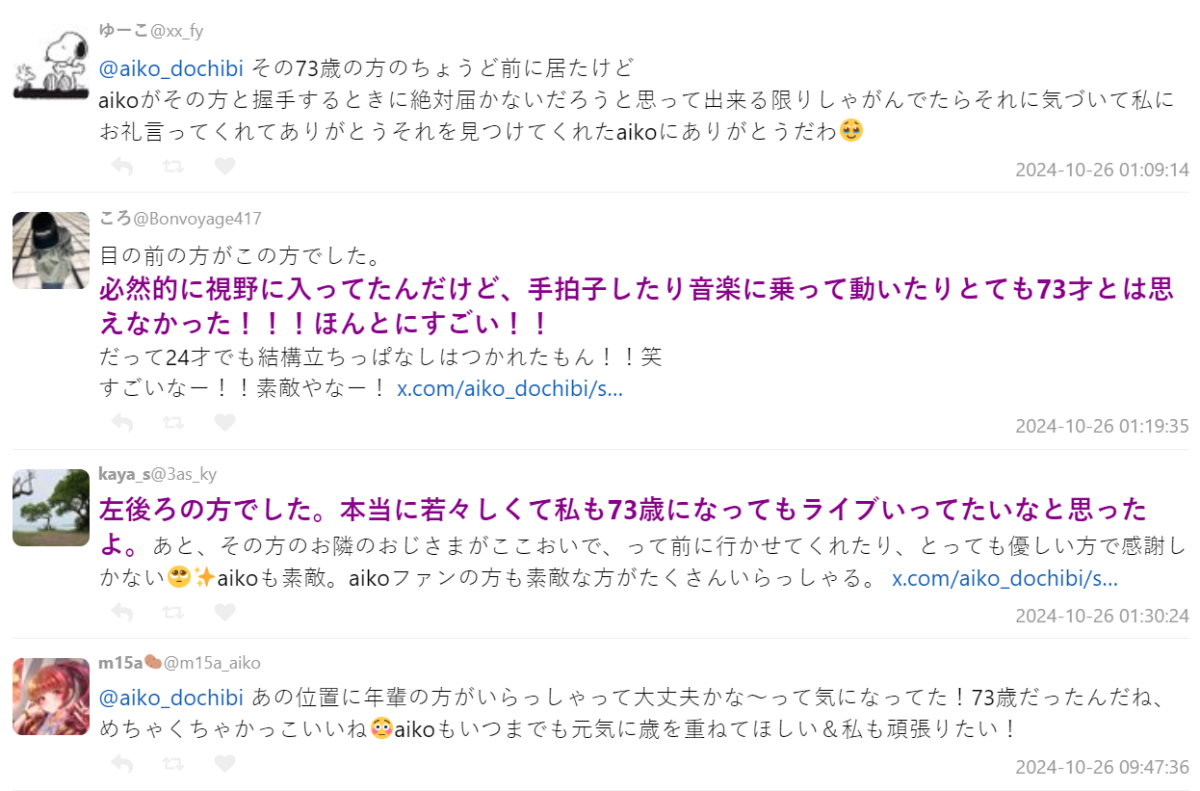This screenshot has height=791, width=1200.
Task: Open m15a's anime profile avatar
Action: (51, 696)
